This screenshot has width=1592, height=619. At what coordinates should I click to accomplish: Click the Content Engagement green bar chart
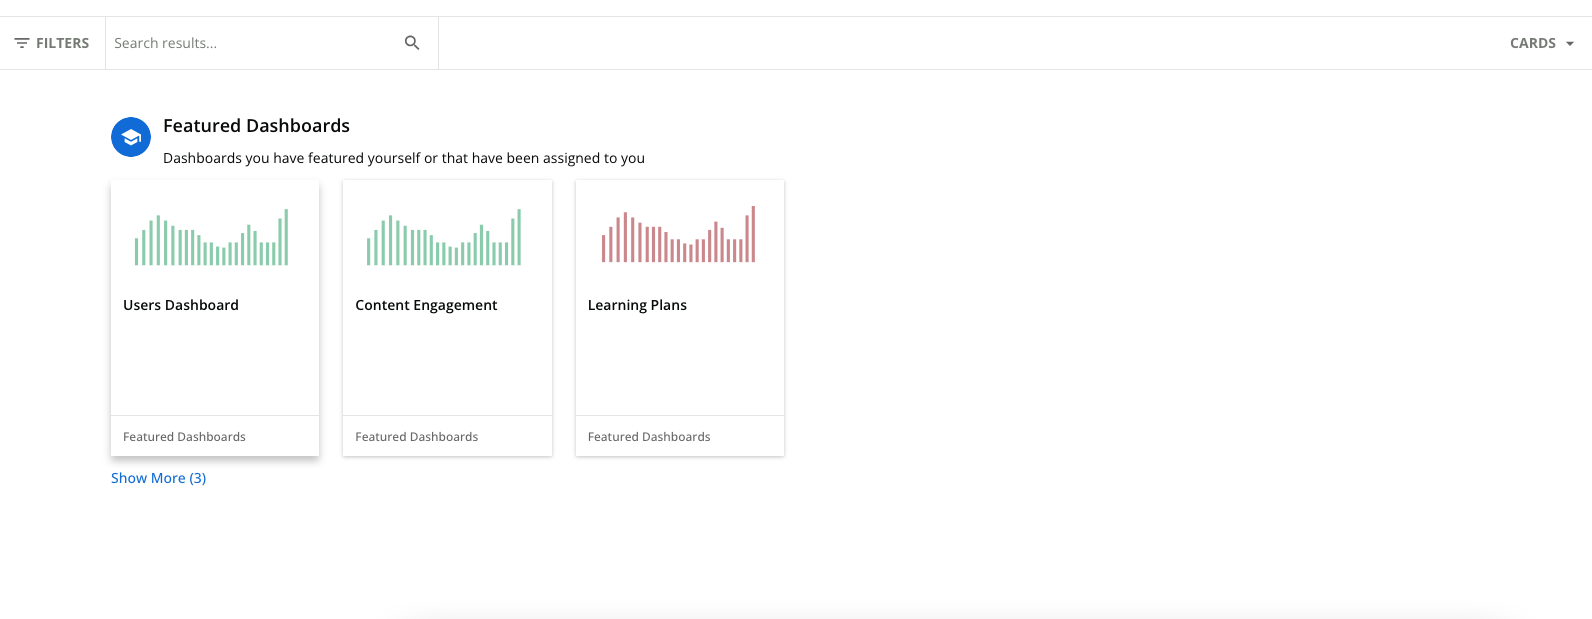click(x=444, y=237)
